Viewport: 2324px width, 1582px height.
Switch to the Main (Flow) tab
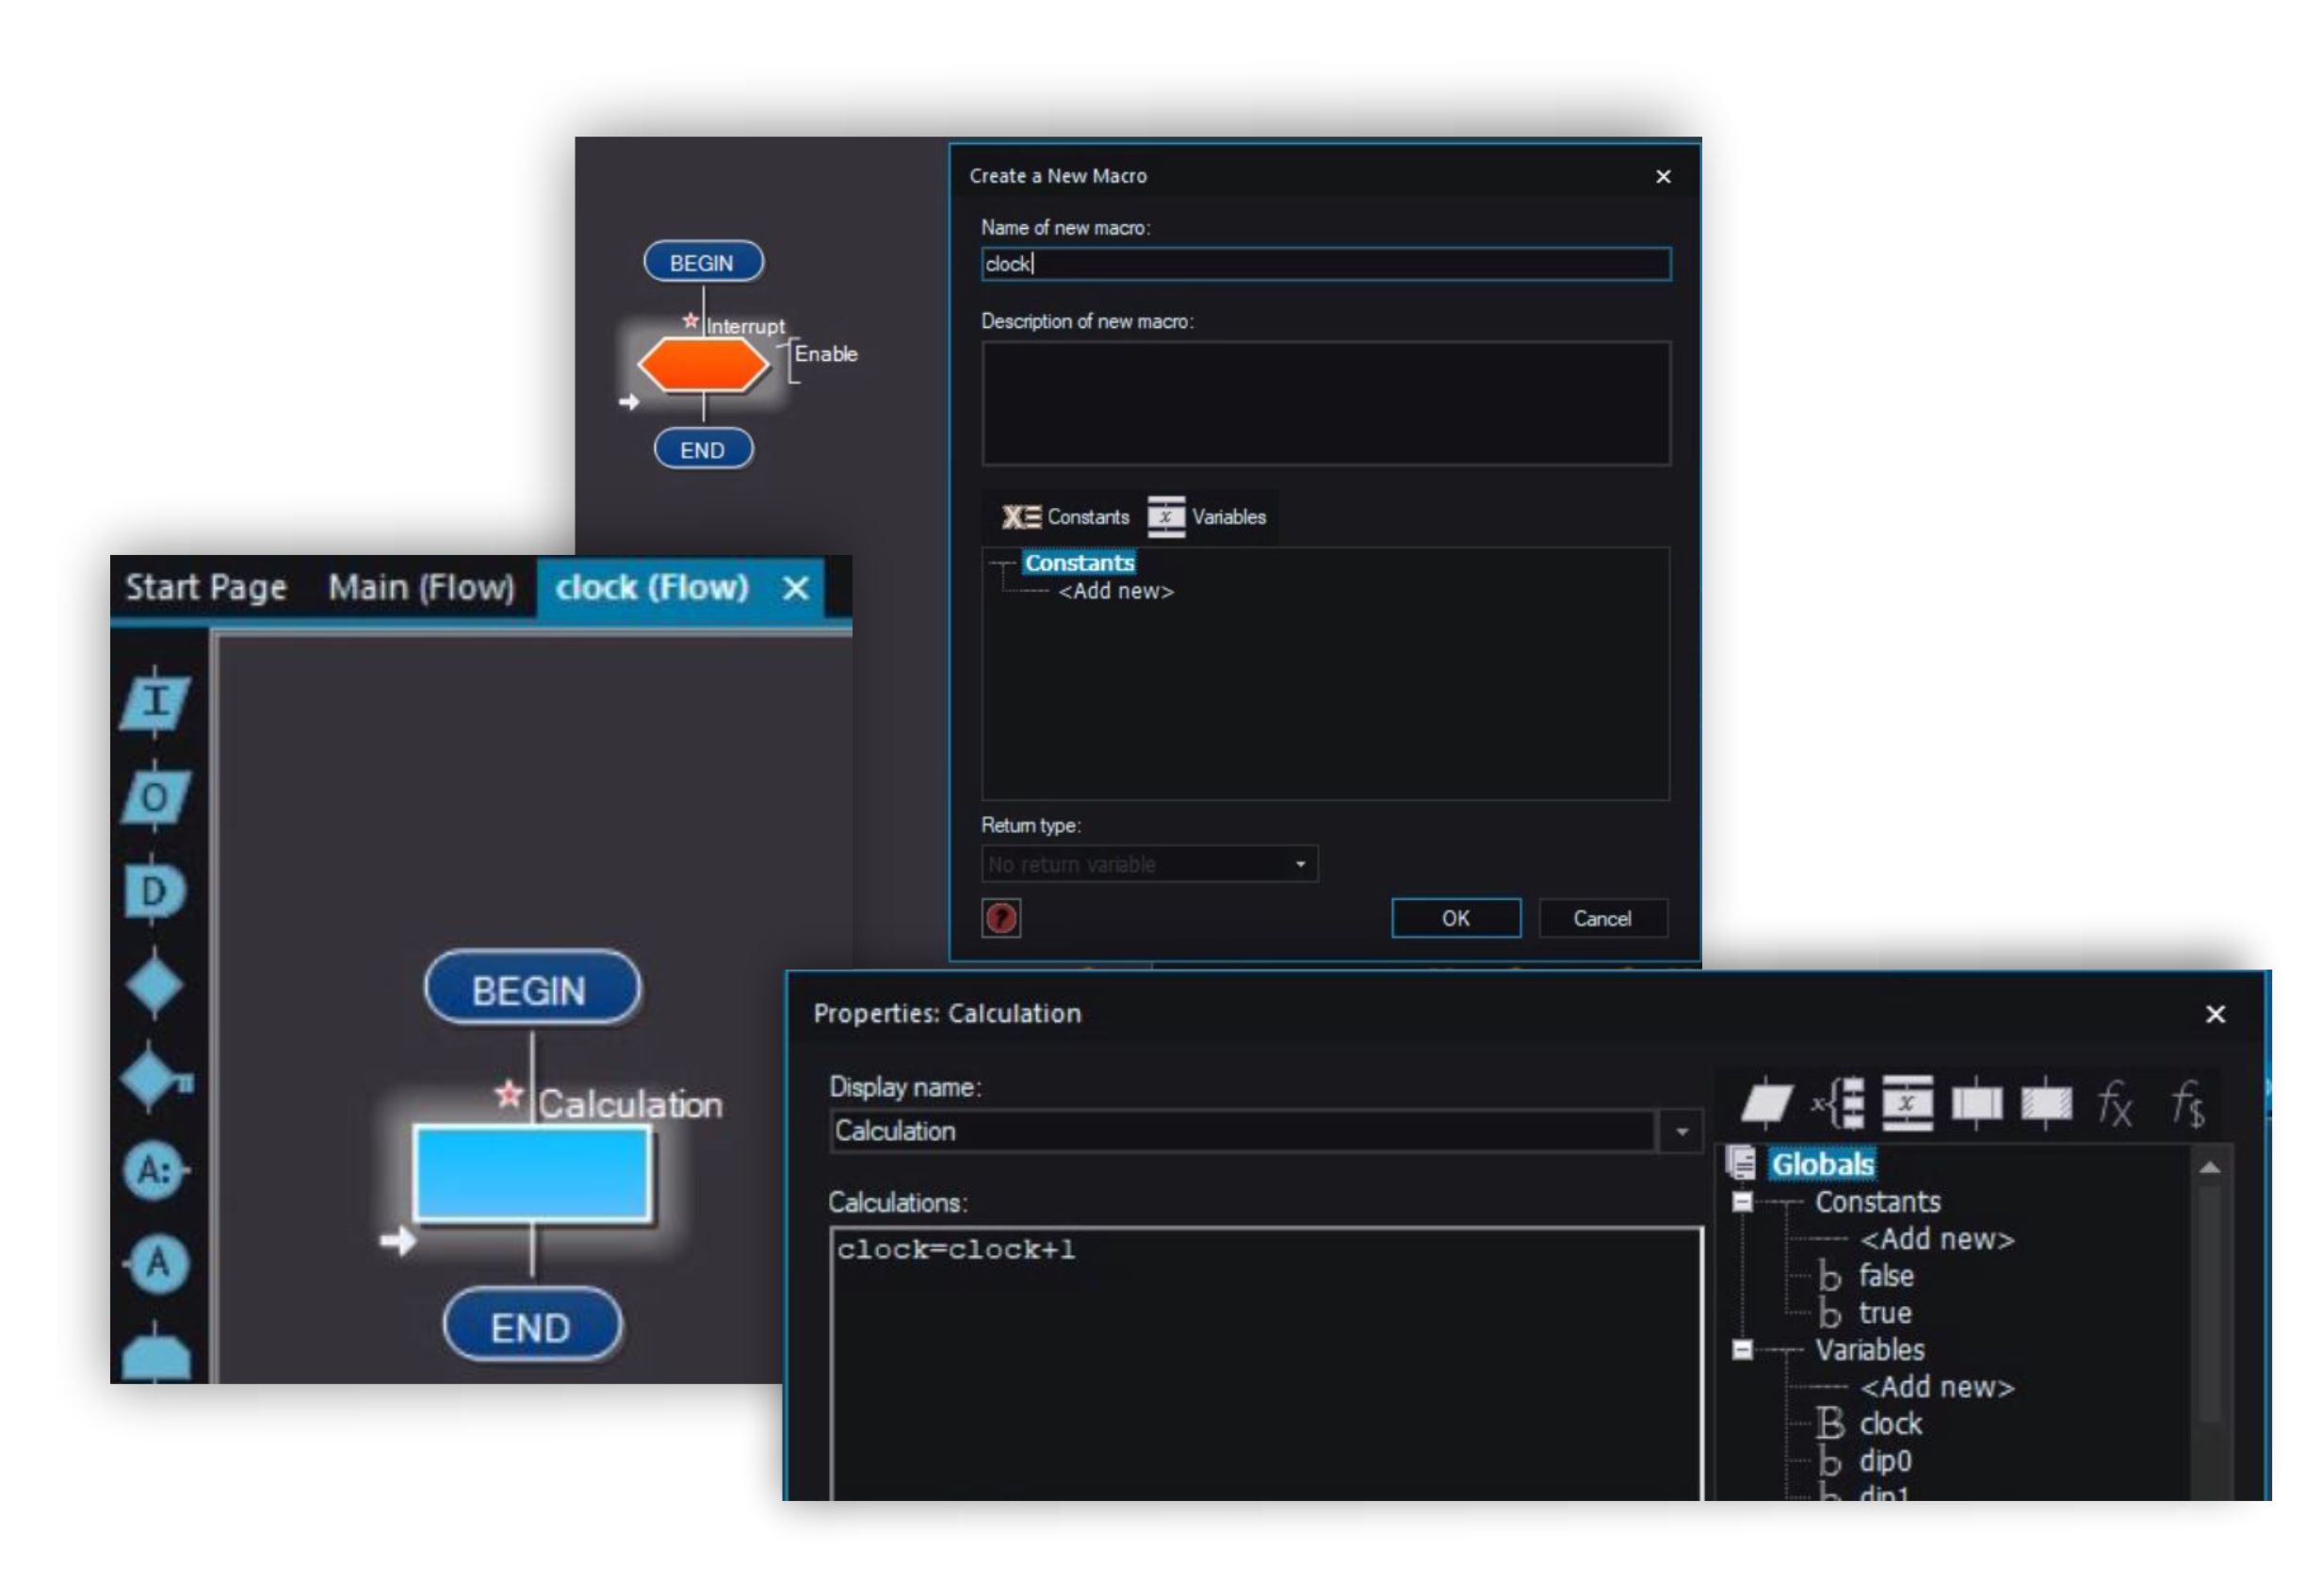point(421,587)
